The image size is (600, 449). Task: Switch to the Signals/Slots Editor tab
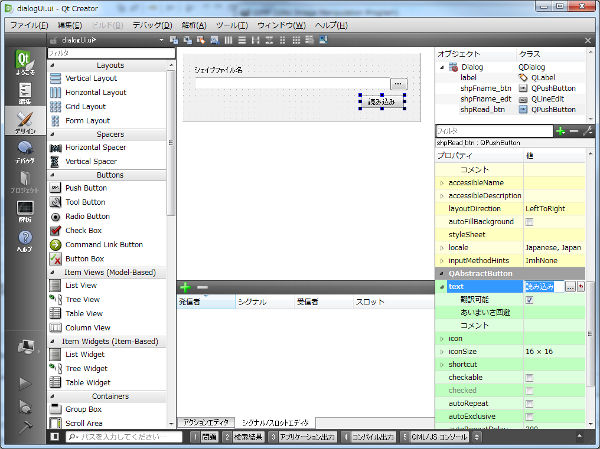pos(275,423)
